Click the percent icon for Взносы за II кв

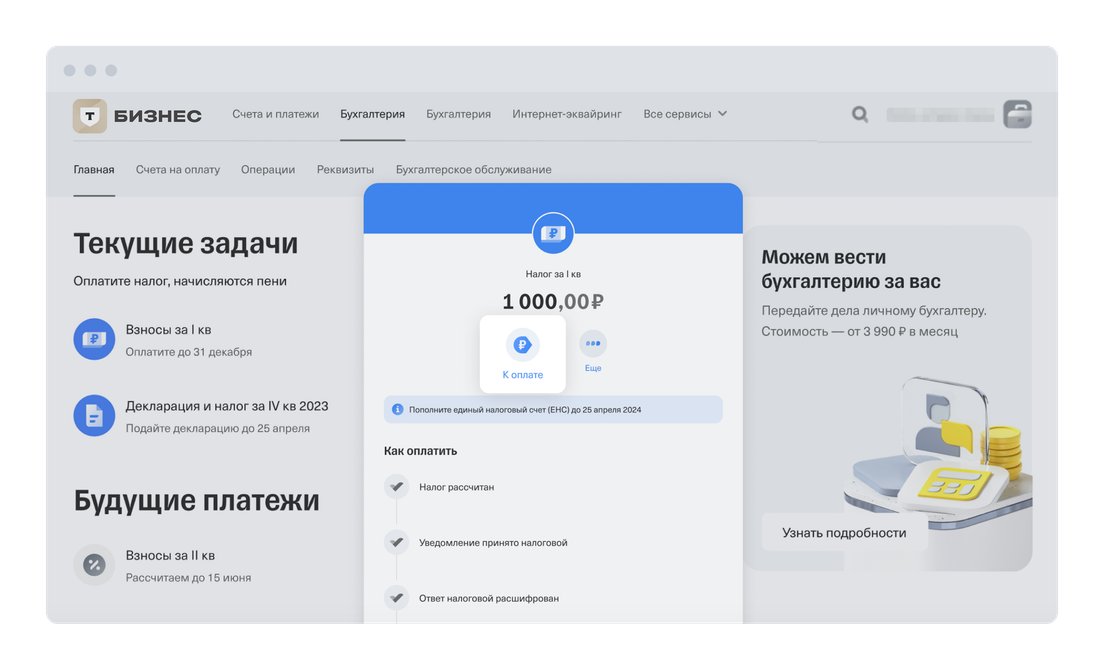click(94, 564)
